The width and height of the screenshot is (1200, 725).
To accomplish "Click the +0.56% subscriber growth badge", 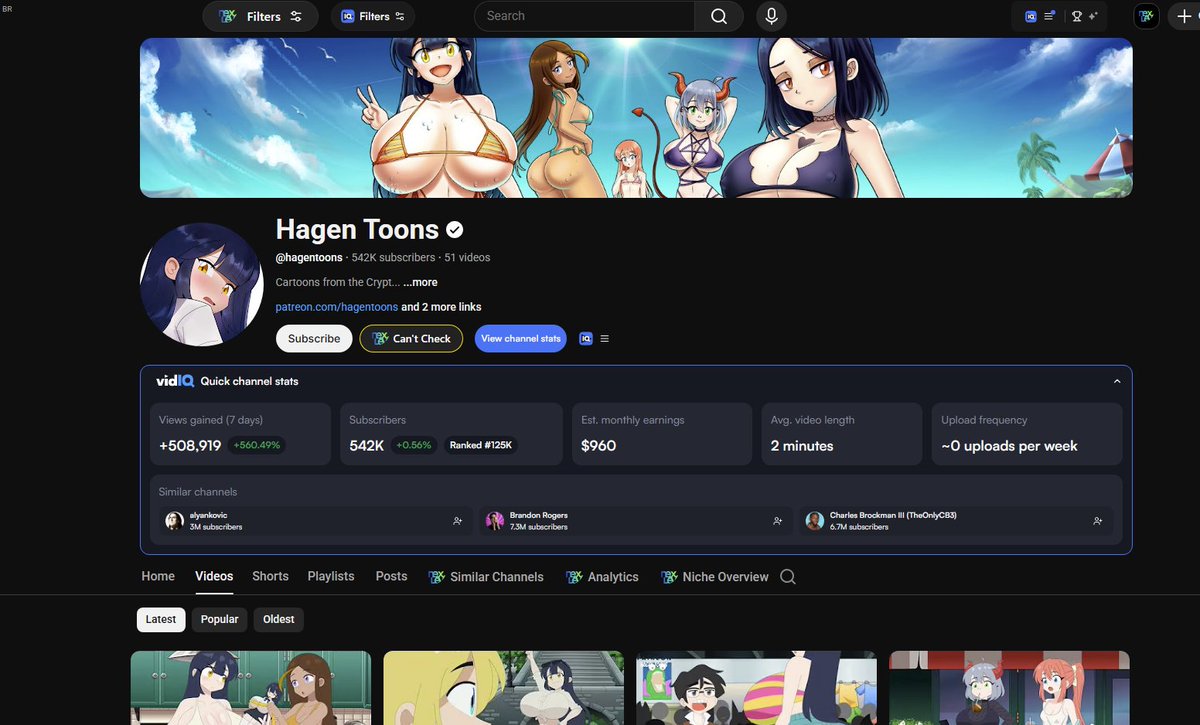I will click(x=413, y=445).
